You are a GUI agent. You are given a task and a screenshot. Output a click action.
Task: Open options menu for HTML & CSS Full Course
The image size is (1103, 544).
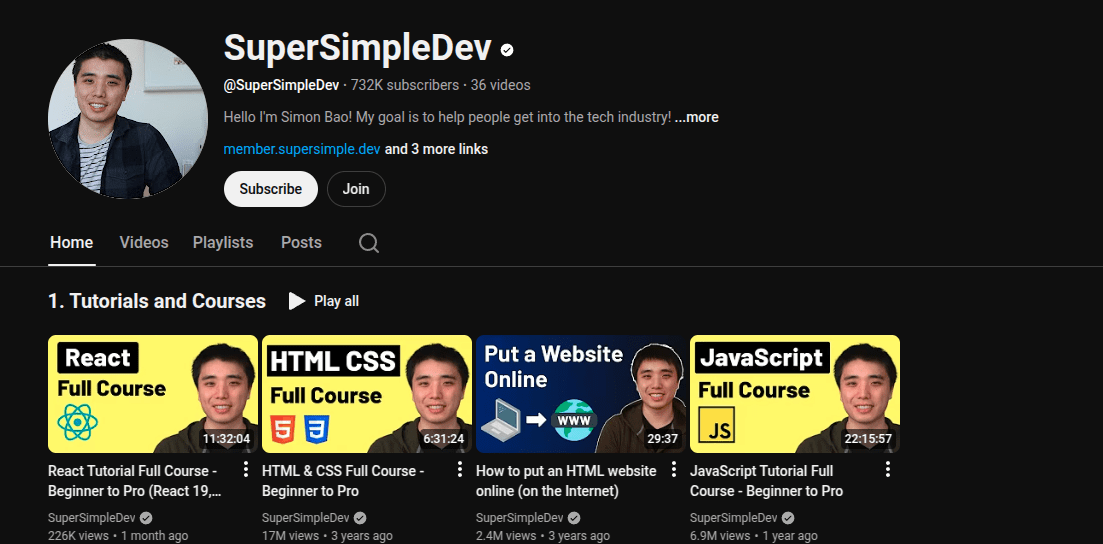pyautogui.click(x=459, y=469)
